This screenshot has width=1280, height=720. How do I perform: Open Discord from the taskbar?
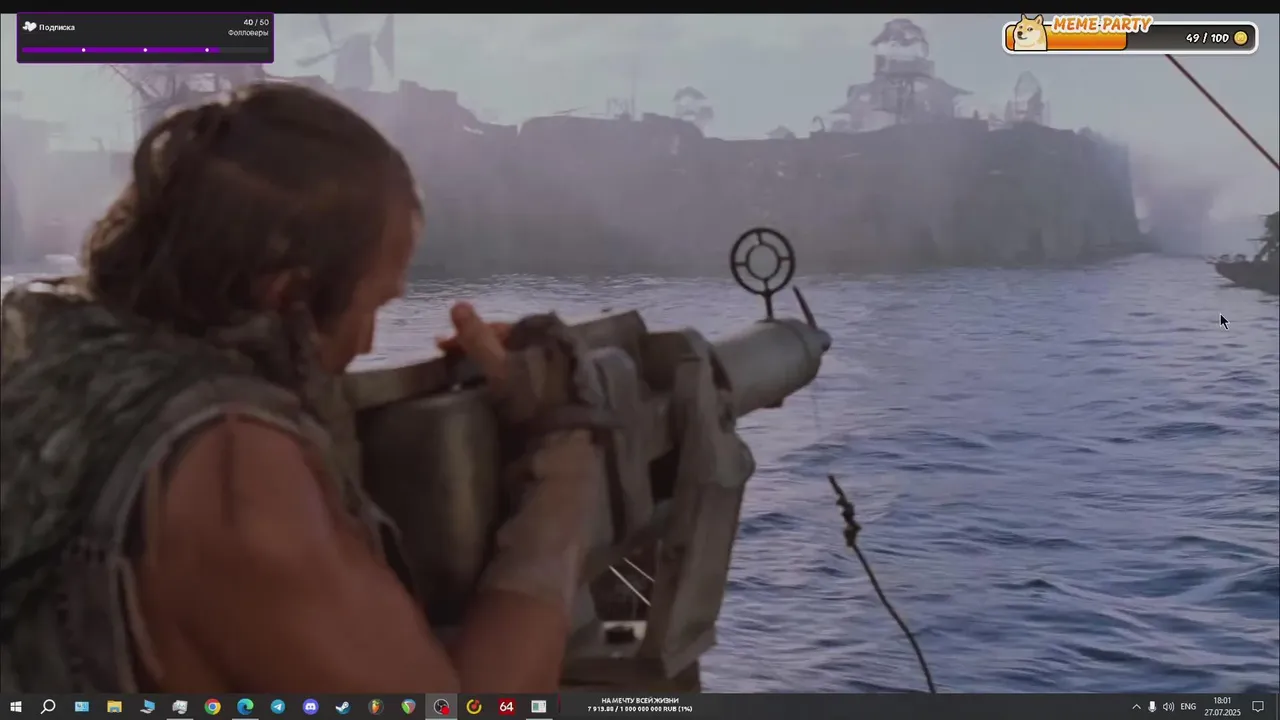tap(310, 707)
